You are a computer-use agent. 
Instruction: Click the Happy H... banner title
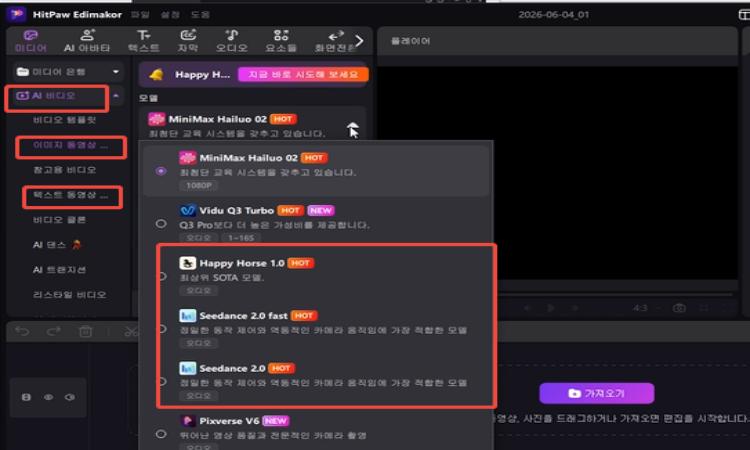pyautogui.click(x=202, y=75)
